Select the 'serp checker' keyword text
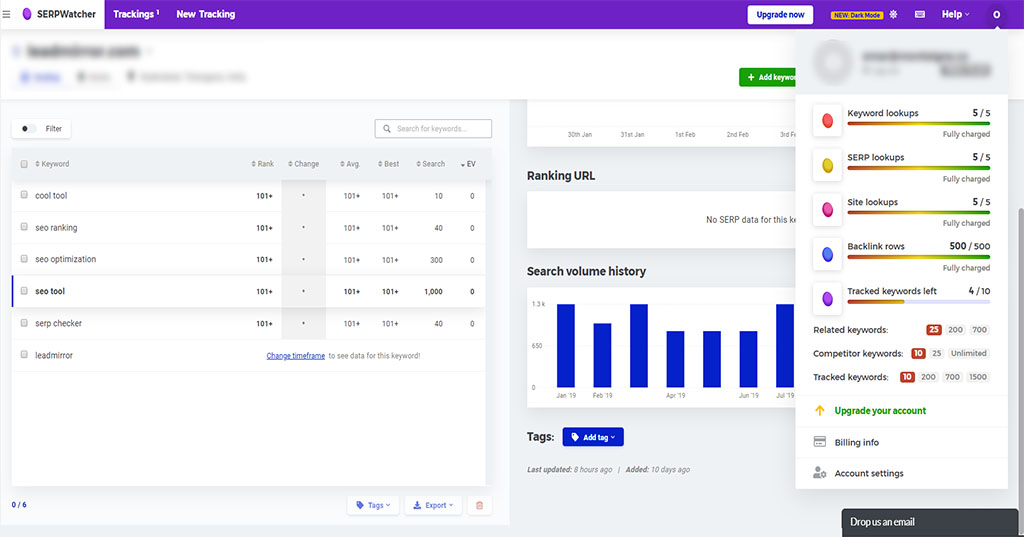The image size is (1024, 537). click(x=58, y=323)
